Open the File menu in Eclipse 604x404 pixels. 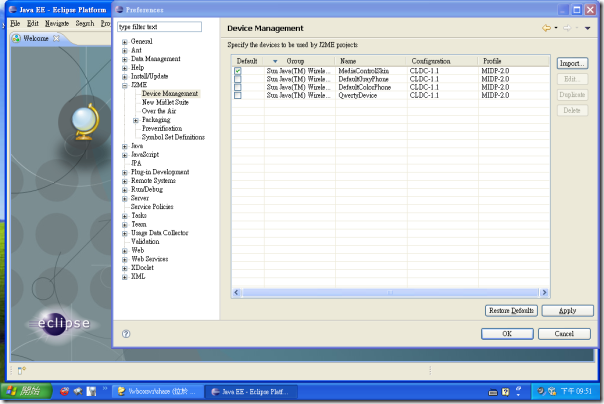pos(15,23)
